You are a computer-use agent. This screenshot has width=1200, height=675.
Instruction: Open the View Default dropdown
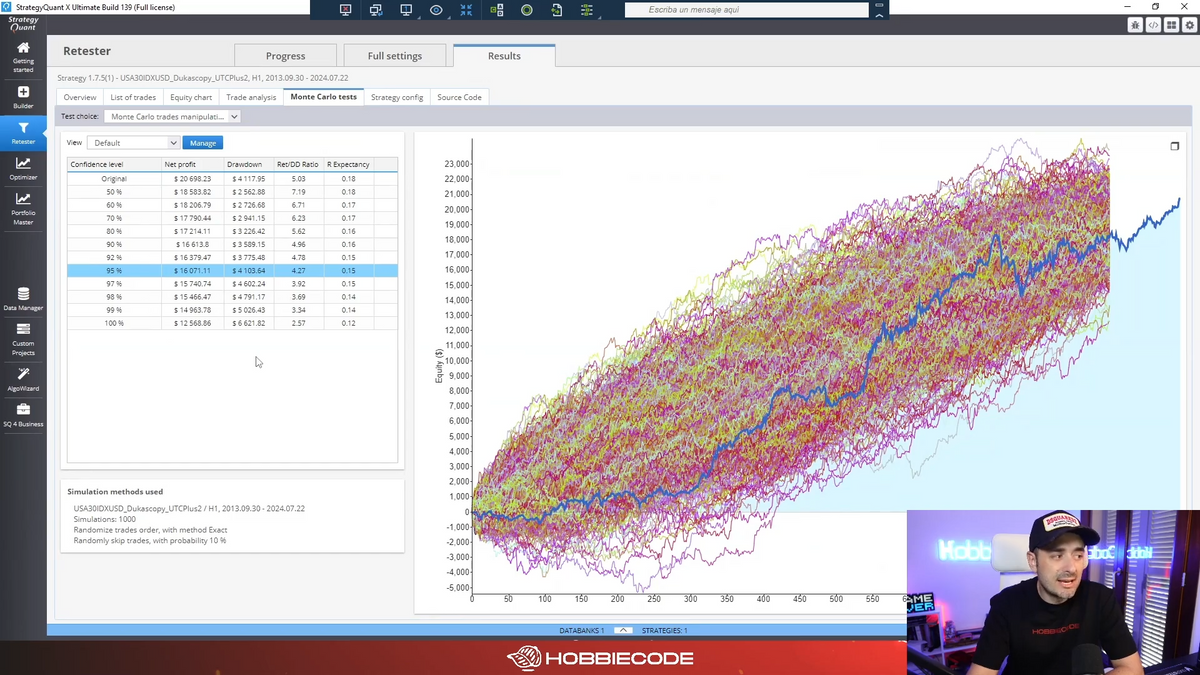(x=133, y=143)
